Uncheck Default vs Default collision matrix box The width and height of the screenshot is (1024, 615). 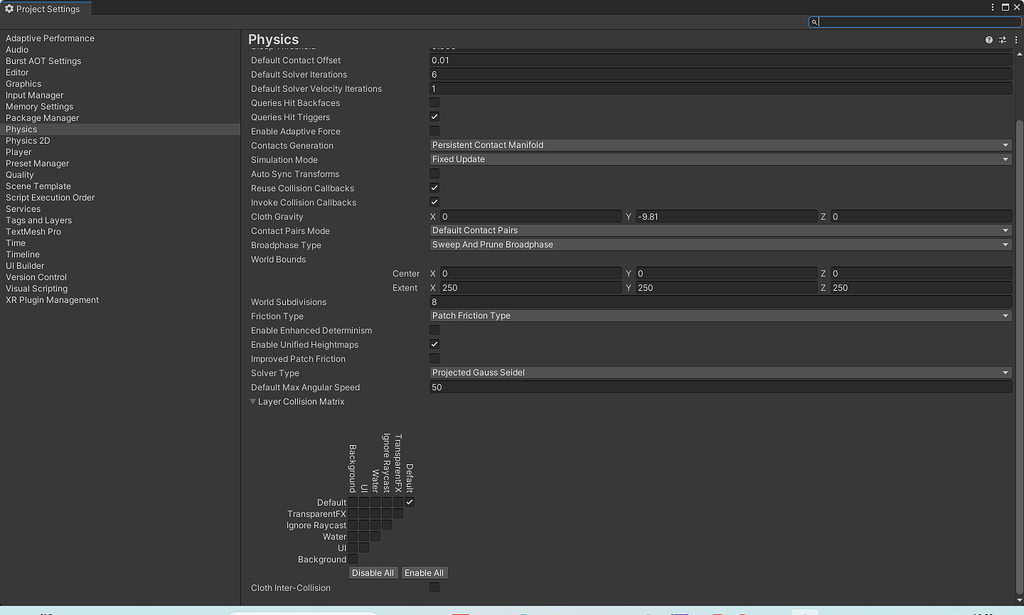coord(409,502)
